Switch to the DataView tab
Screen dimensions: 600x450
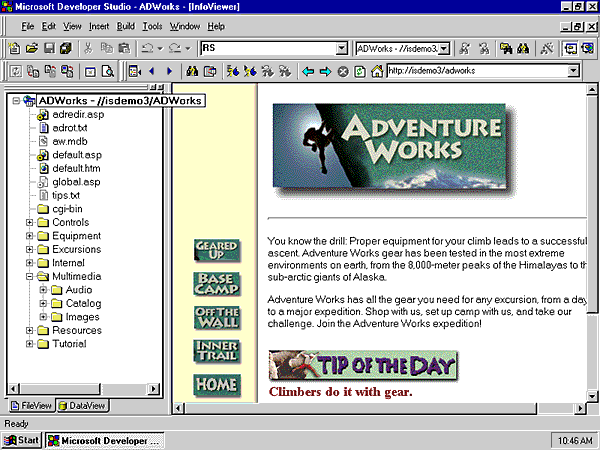pyautogui.click(x=83, y=406)
